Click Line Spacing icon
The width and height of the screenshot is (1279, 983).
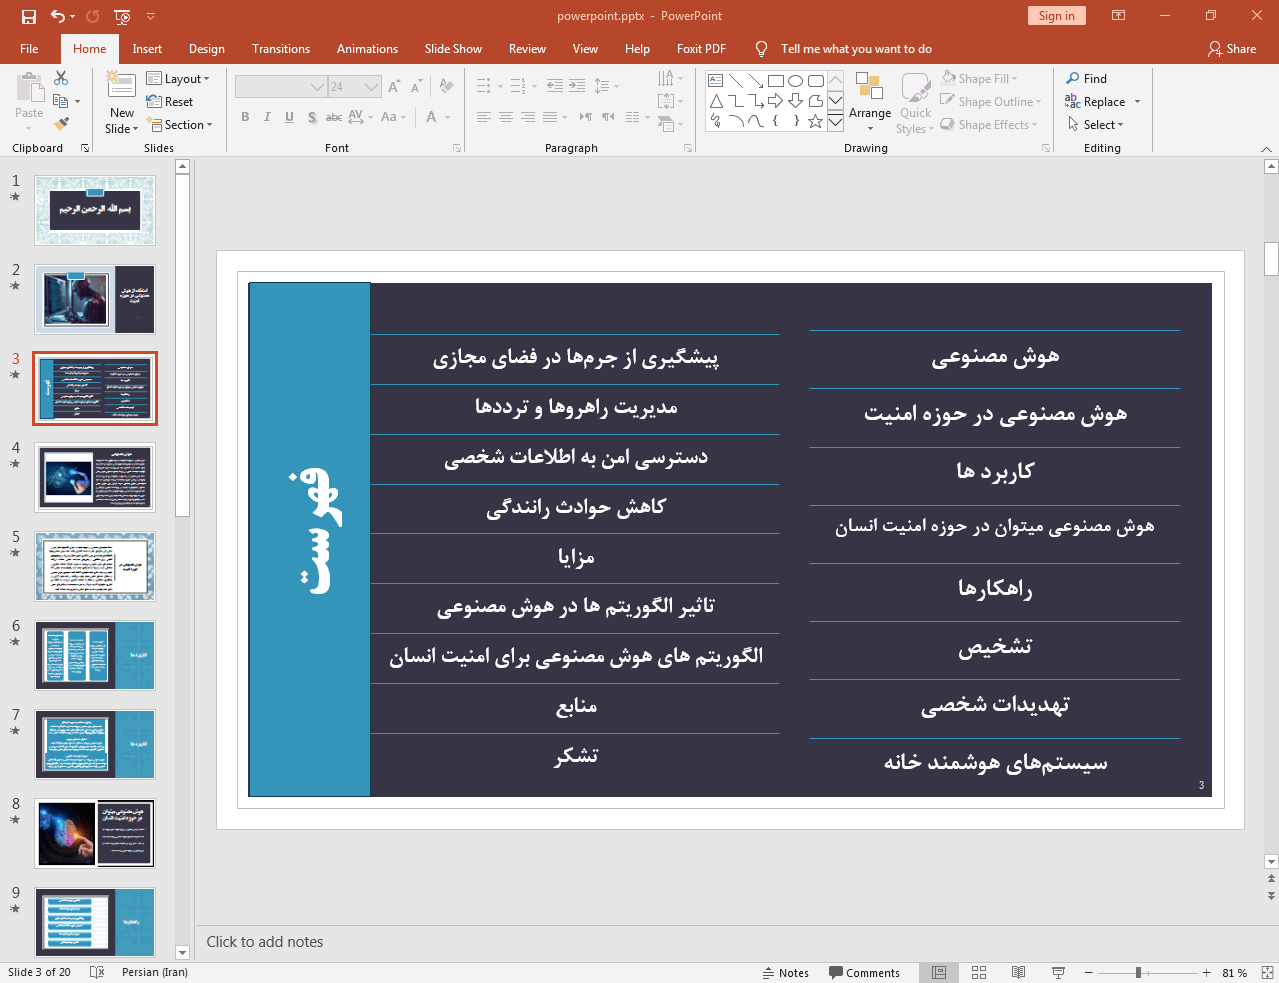pos(602,86)
